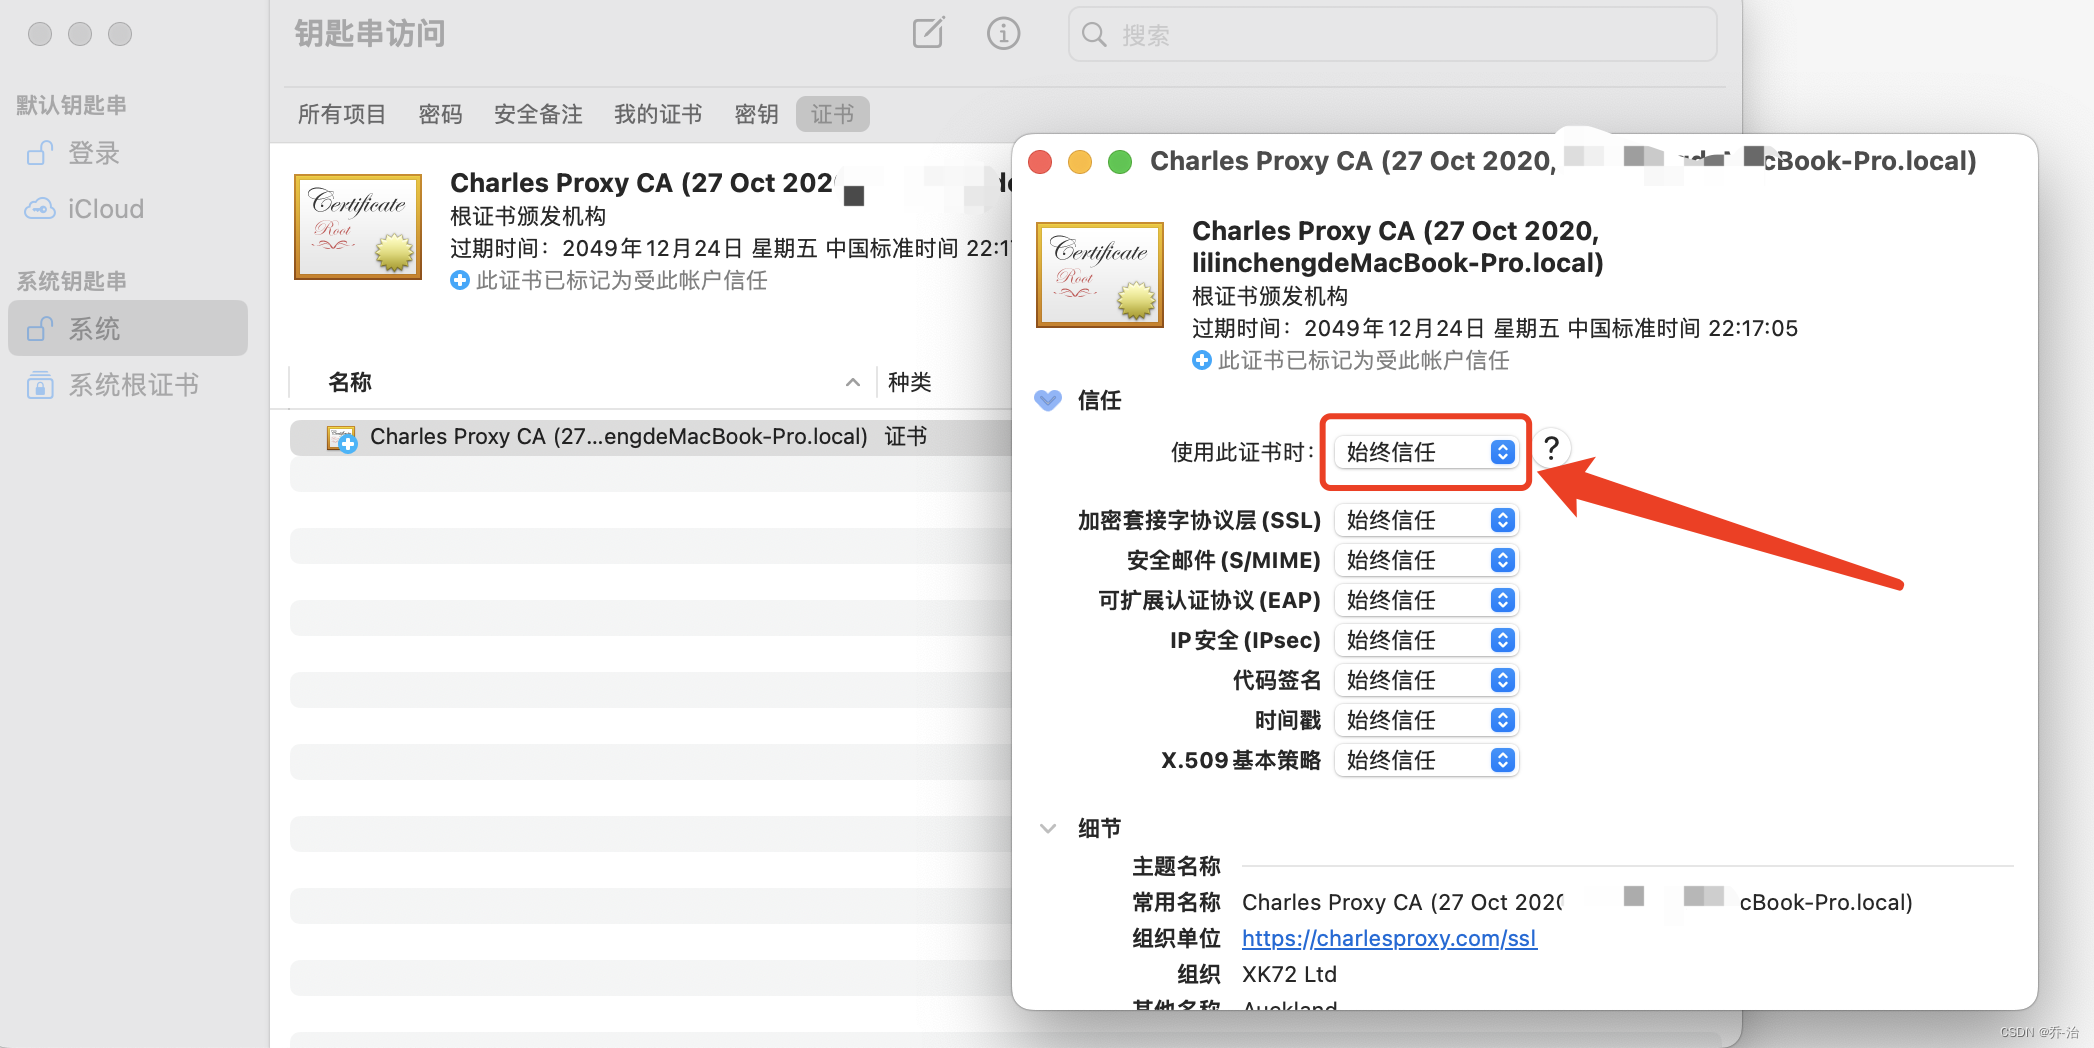Viewport: 2094px width, 1048px height.
Task: Open the 代码签名 trust dropdown
Action: point(1426,680)
